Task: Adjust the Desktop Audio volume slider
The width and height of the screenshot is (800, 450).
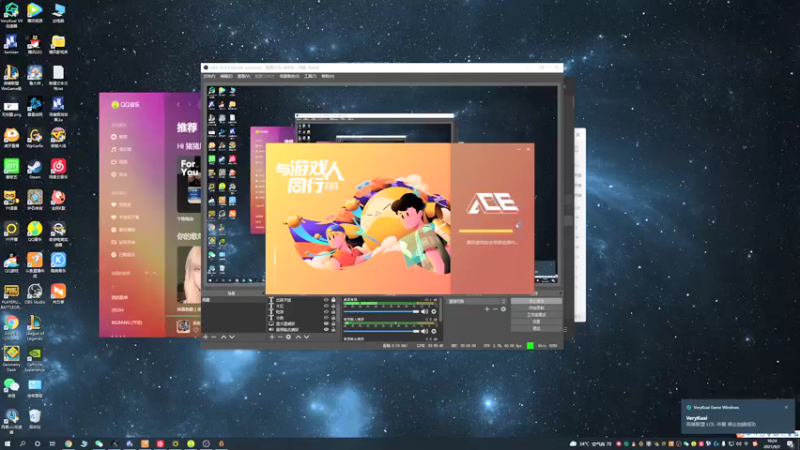Action: (x=382, y=311)
